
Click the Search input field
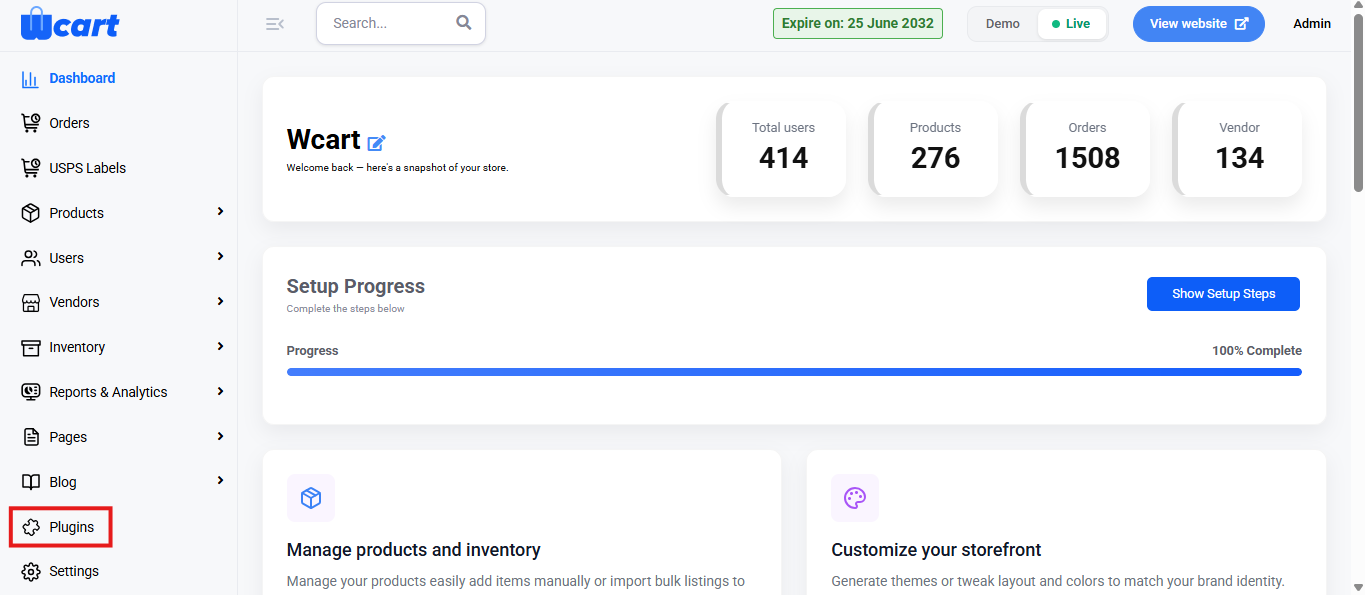pyautogui.click(x=401, y=23)
